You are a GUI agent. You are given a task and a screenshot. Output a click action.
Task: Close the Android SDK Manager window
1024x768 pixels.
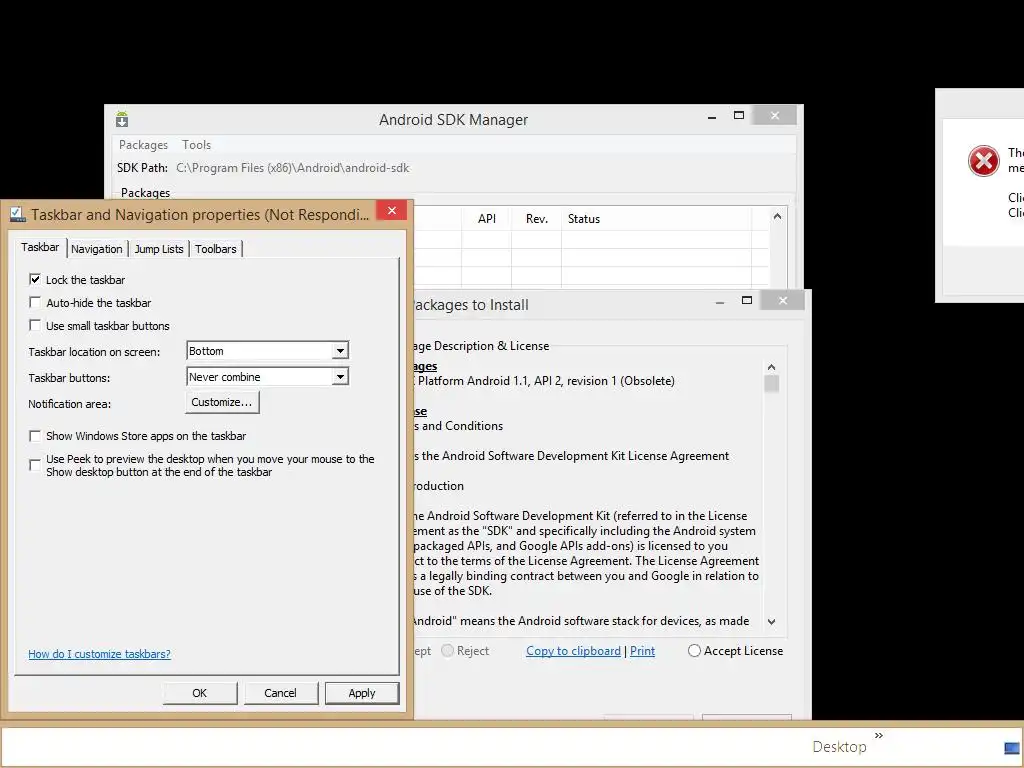(775, 116)
